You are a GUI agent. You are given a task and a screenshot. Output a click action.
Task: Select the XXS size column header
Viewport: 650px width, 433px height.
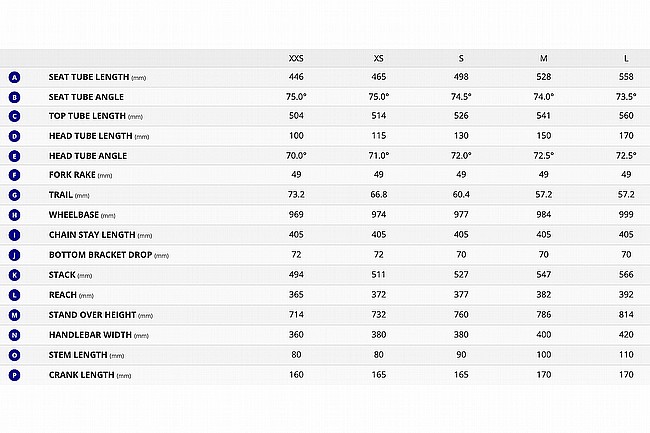(x=296, y=58)
